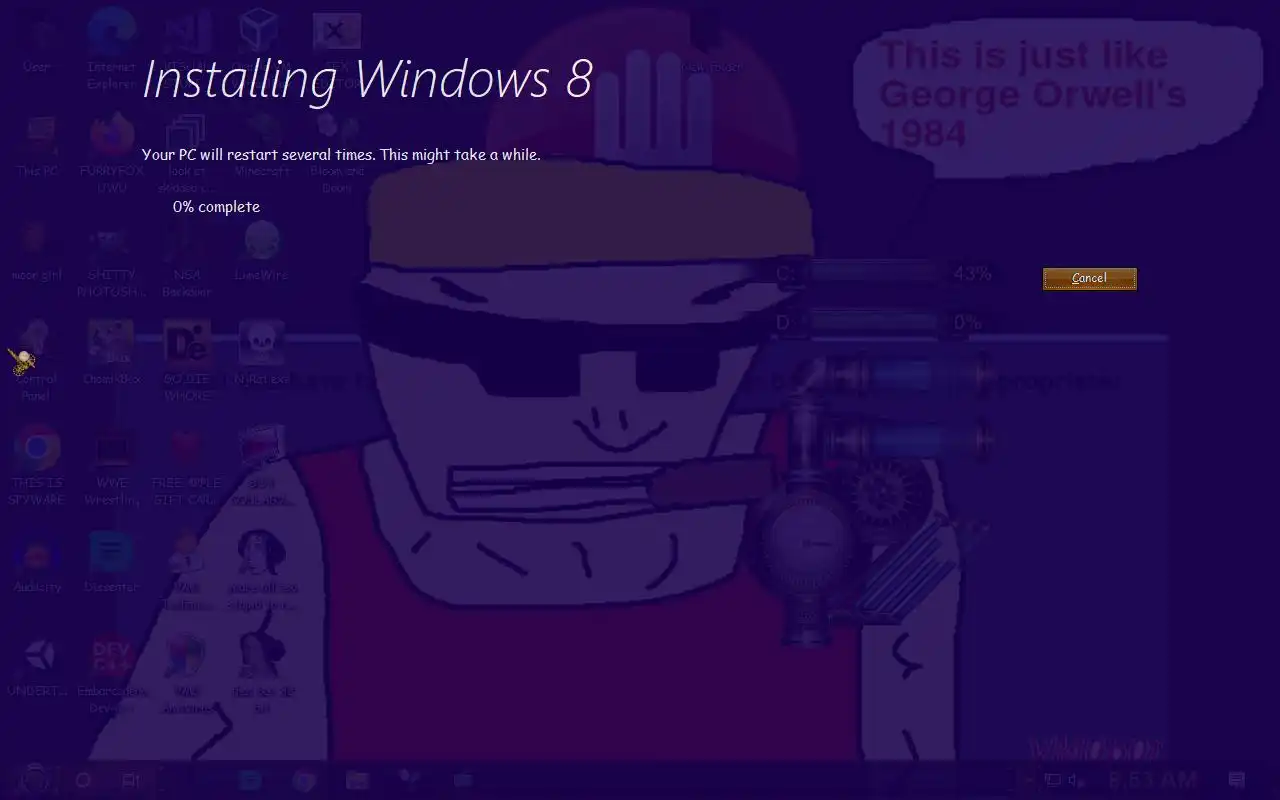Launch Internet Explorer from the desktop

point(111,48)
